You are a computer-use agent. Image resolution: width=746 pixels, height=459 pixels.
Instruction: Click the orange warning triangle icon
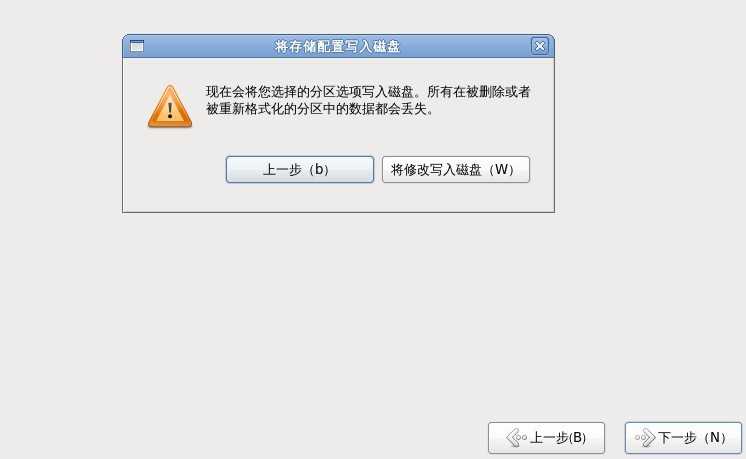[x=170, y=107]
